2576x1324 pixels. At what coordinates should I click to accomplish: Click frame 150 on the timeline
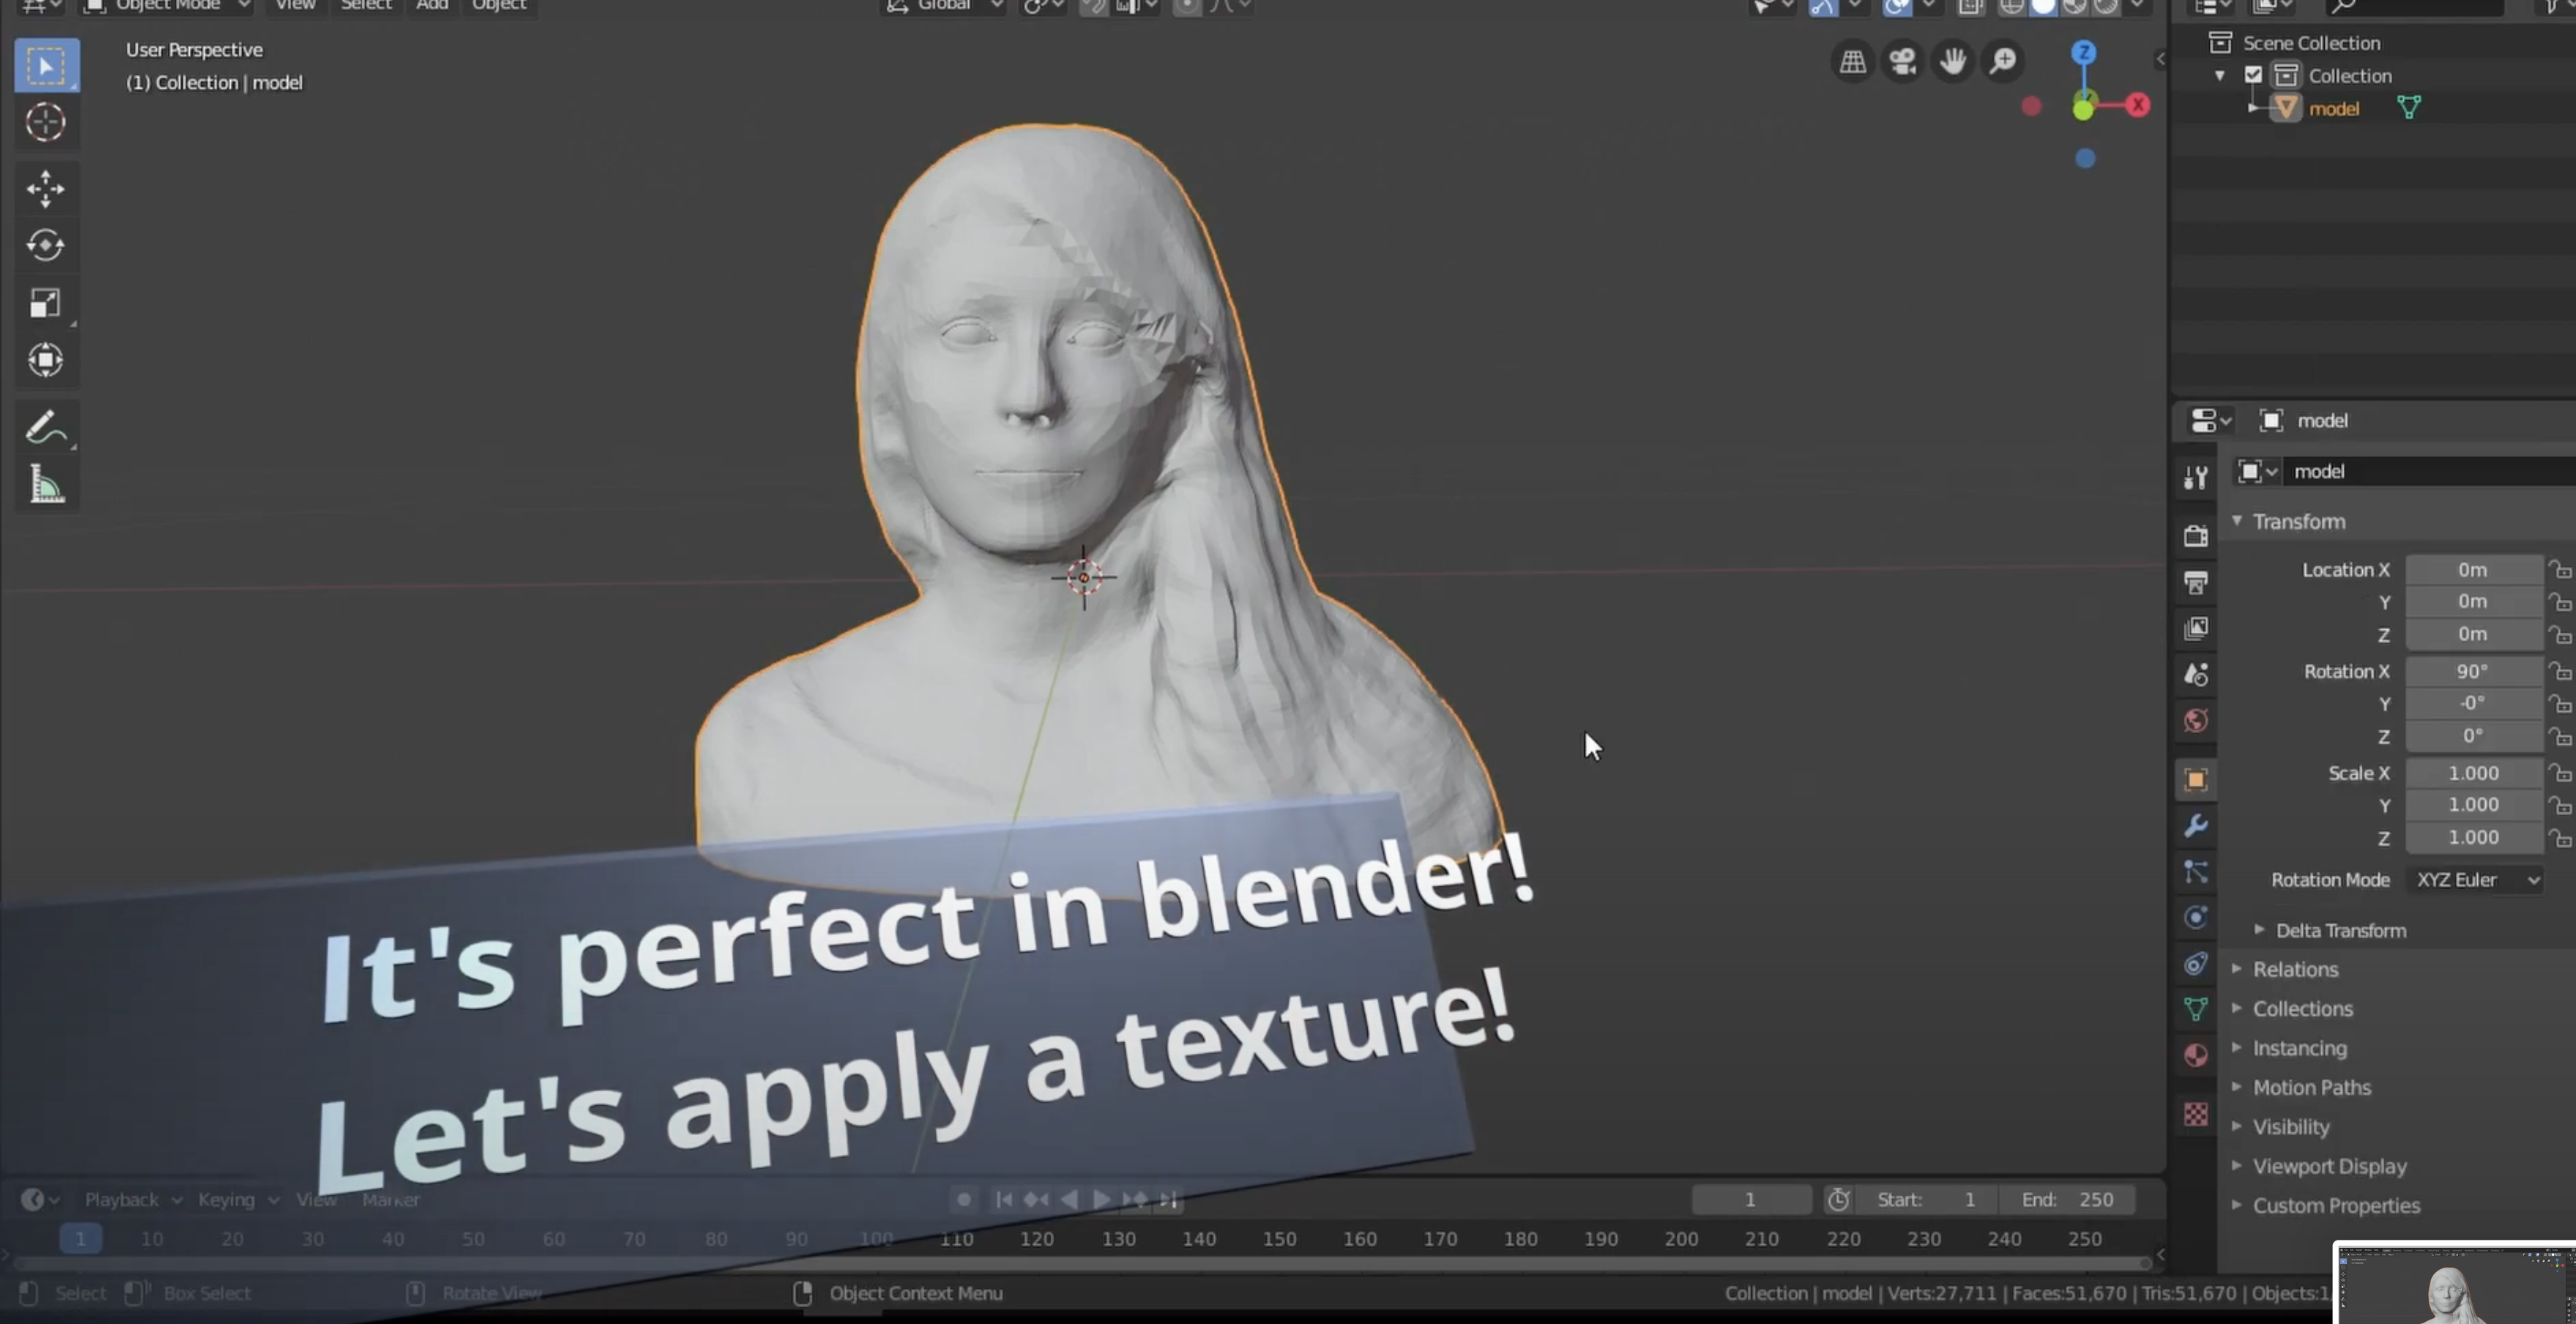pos(1279,1240)
